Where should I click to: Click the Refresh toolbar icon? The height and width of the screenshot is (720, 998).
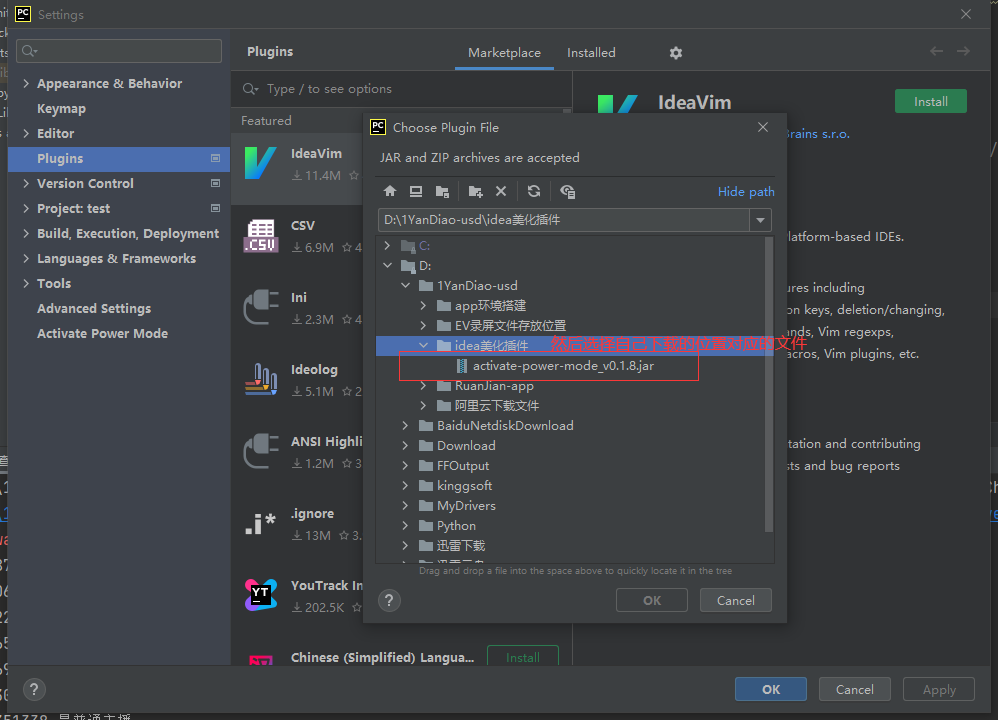coord(534,191)
